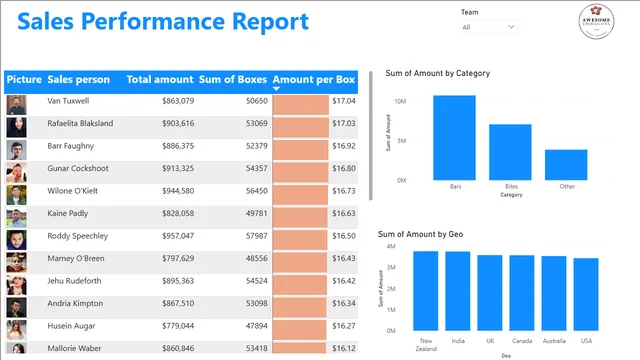Select the name Mallorie Waber
Image resolution: width=640 pixels, height=360 pixels.
(74, 348)
